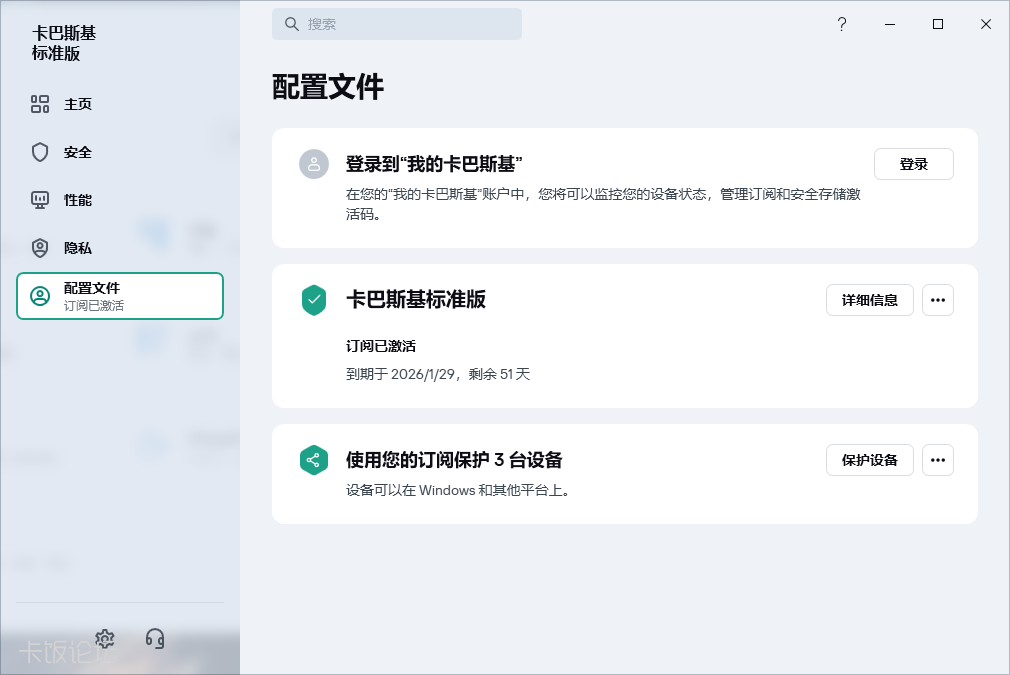Click the 主页 home grid icon
The height and width of the screenshot is (675, 1010).
pos(40,104)
